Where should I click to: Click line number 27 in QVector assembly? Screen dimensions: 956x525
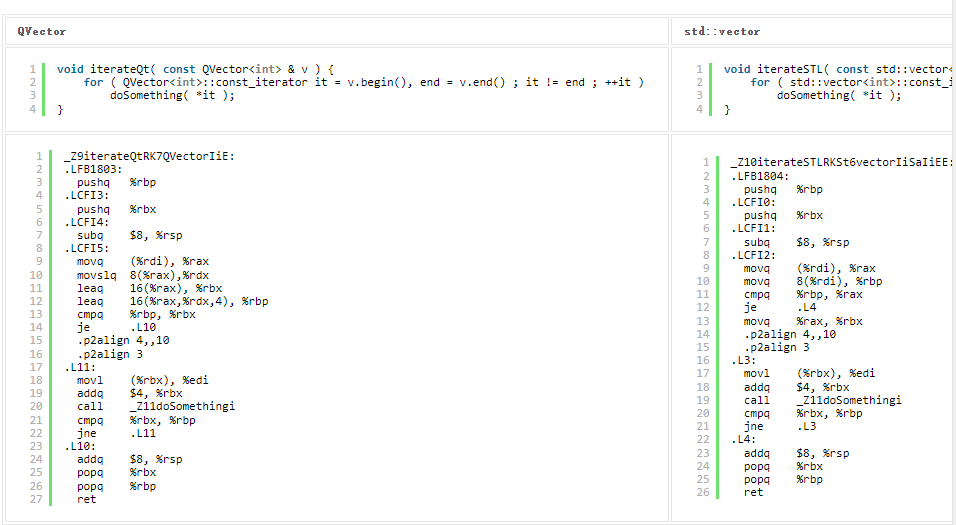click(36, 499)
